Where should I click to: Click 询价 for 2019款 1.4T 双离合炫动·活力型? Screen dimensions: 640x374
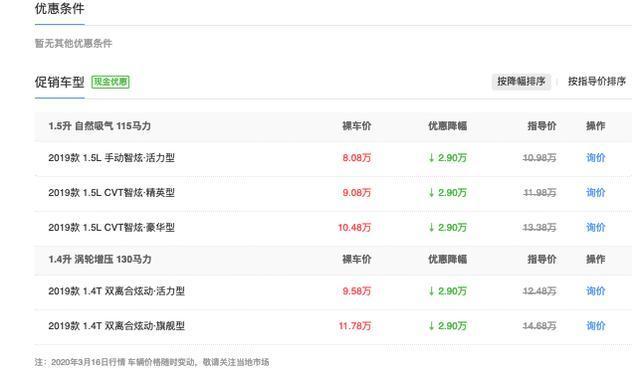pyautogui.click(x=596, y=291)
